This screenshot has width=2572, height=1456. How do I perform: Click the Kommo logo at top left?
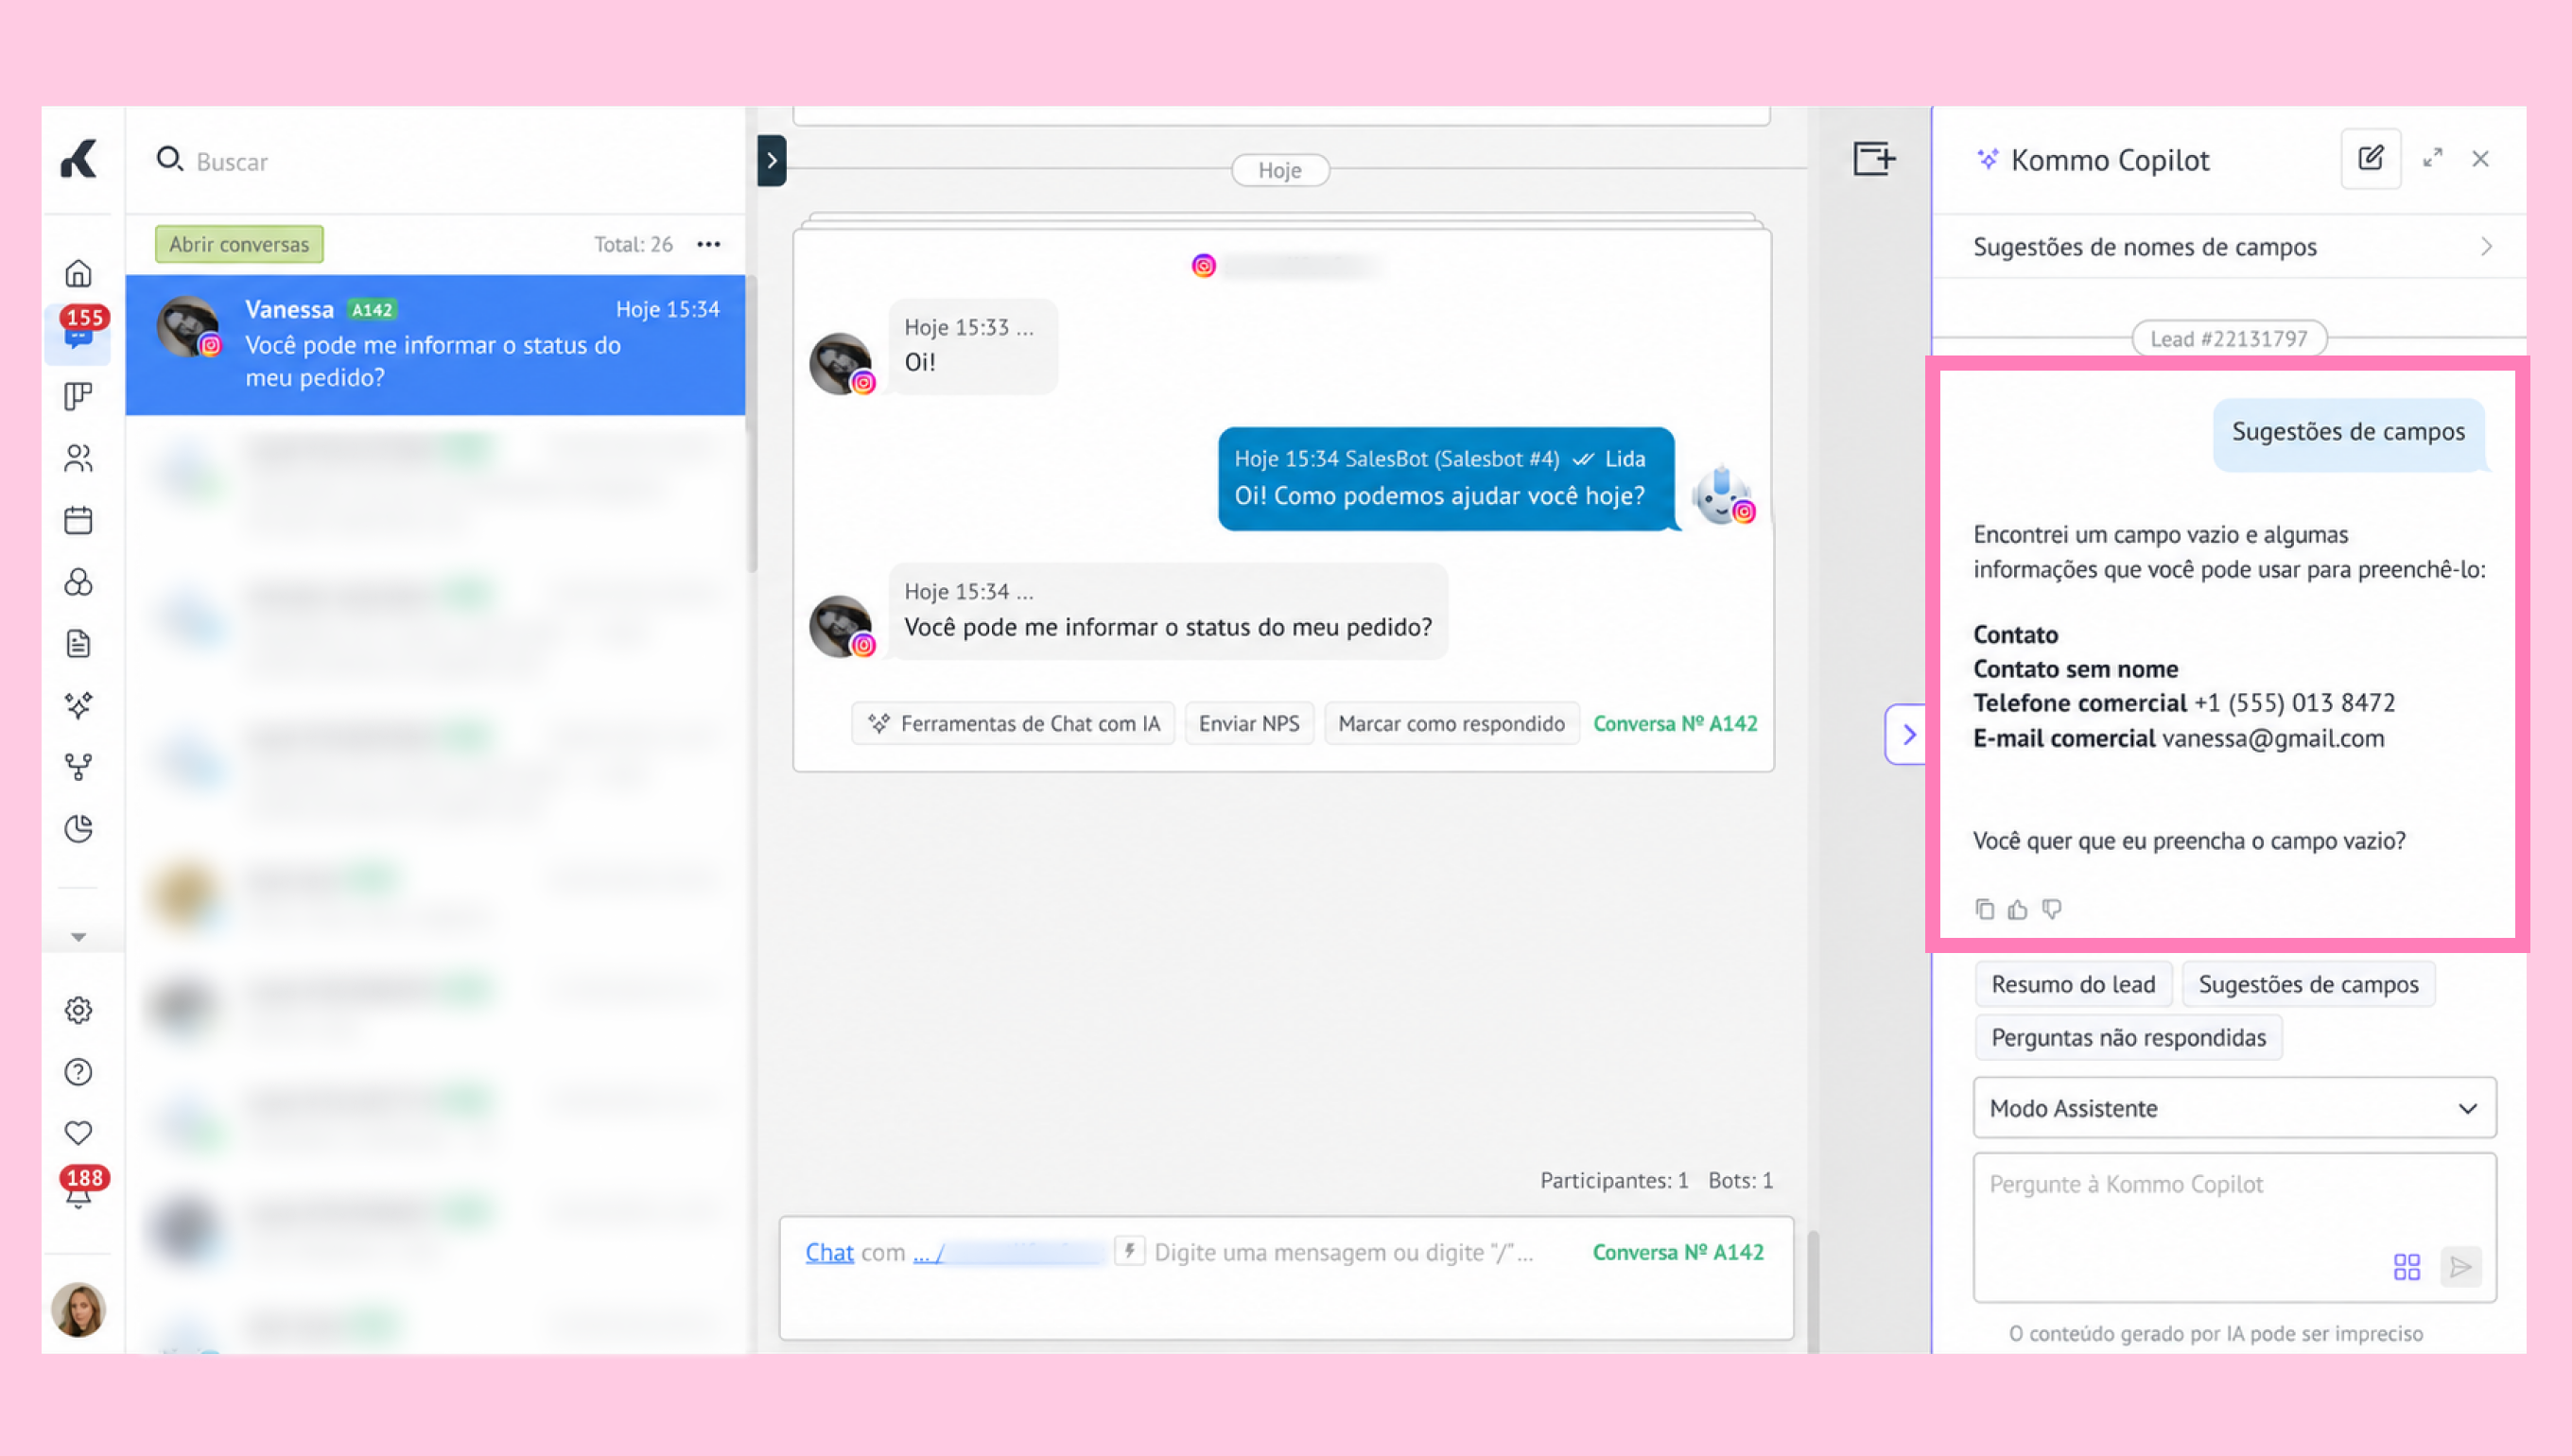[x=78, y=160]
